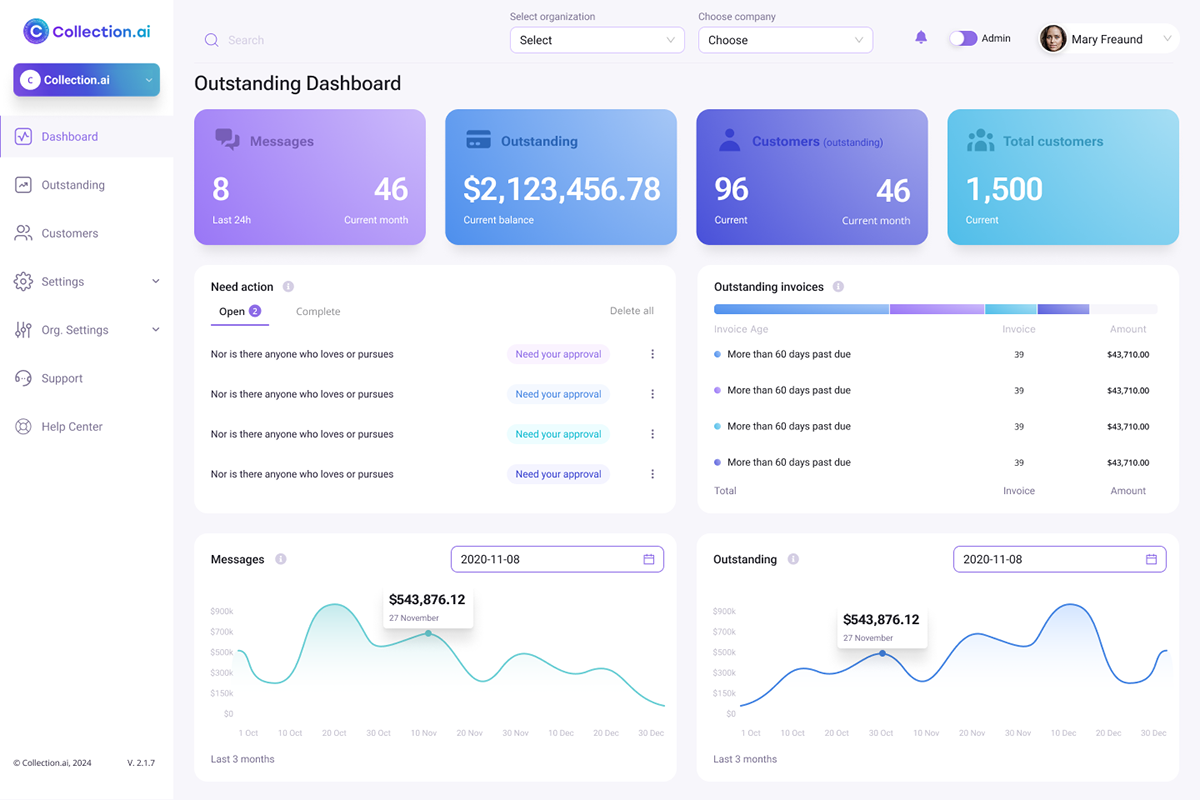This screenshot has height=800, width=1200.
Task: Click info icon beside Outstanding invoices
Action: point(838,287)
